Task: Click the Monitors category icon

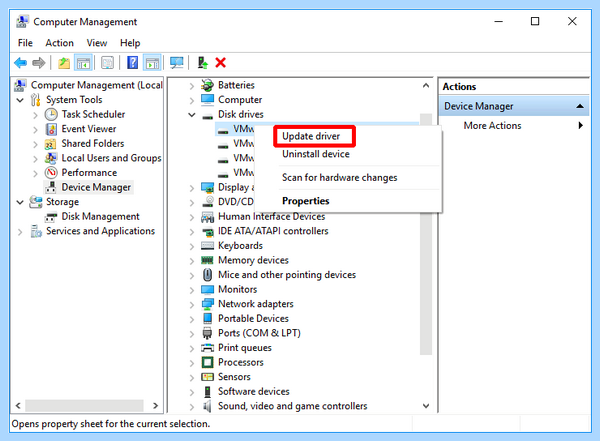Action: pos(207,289)
